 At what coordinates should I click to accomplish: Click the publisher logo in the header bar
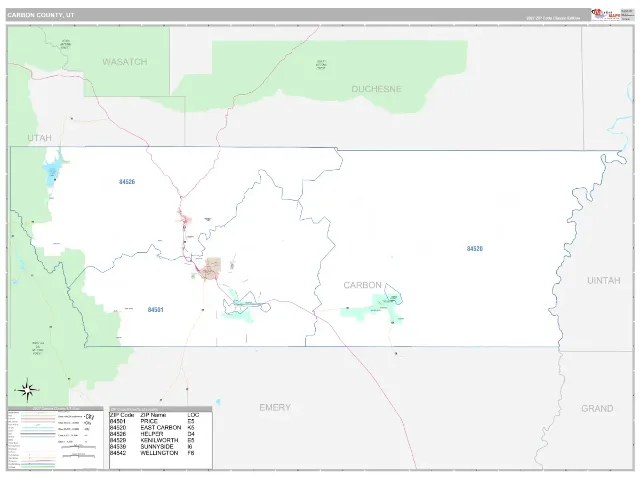tap(606, 14)
